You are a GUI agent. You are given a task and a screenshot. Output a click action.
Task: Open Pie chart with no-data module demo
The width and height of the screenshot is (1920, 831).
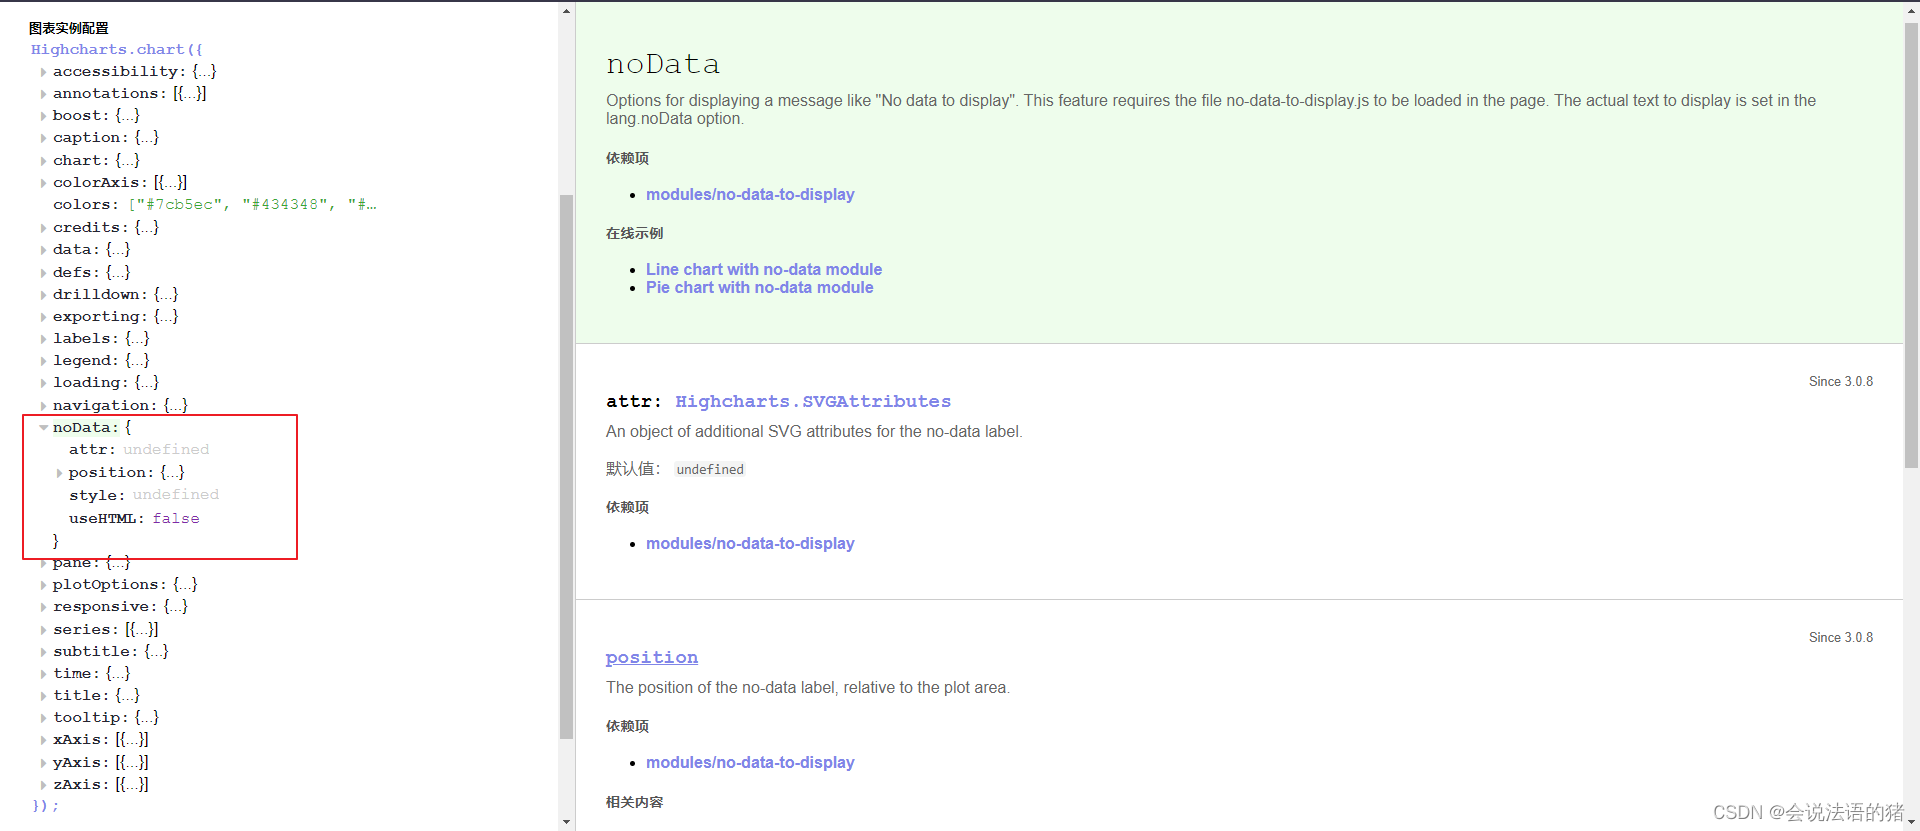[760, 287]
